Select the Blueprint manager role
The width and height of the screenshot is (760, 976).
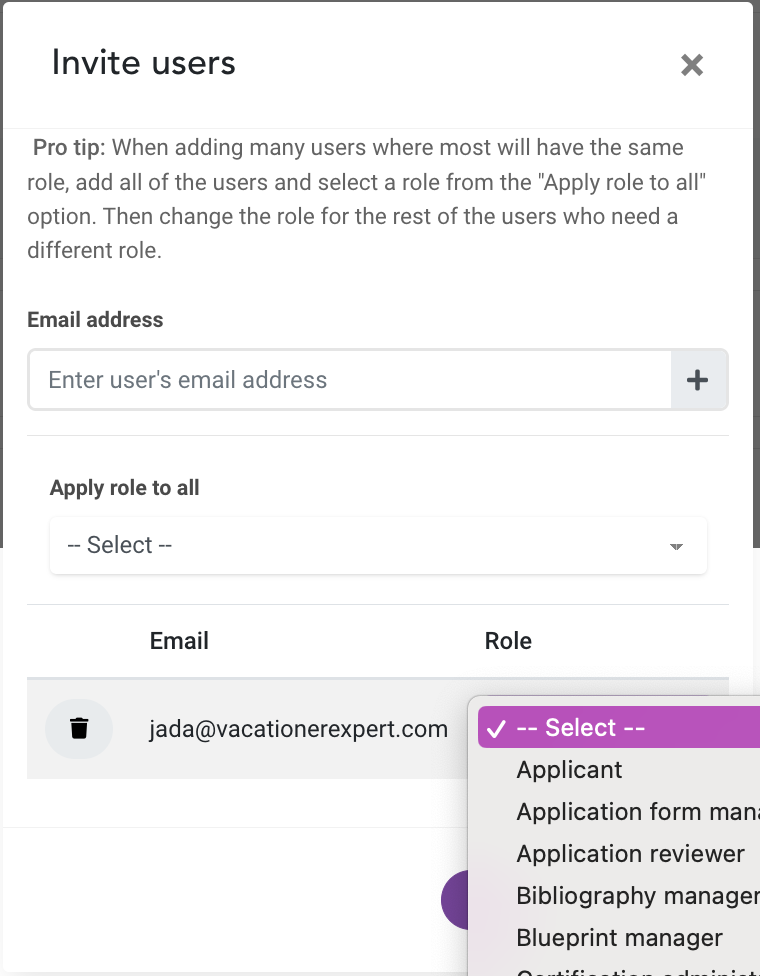coord(619,937)
